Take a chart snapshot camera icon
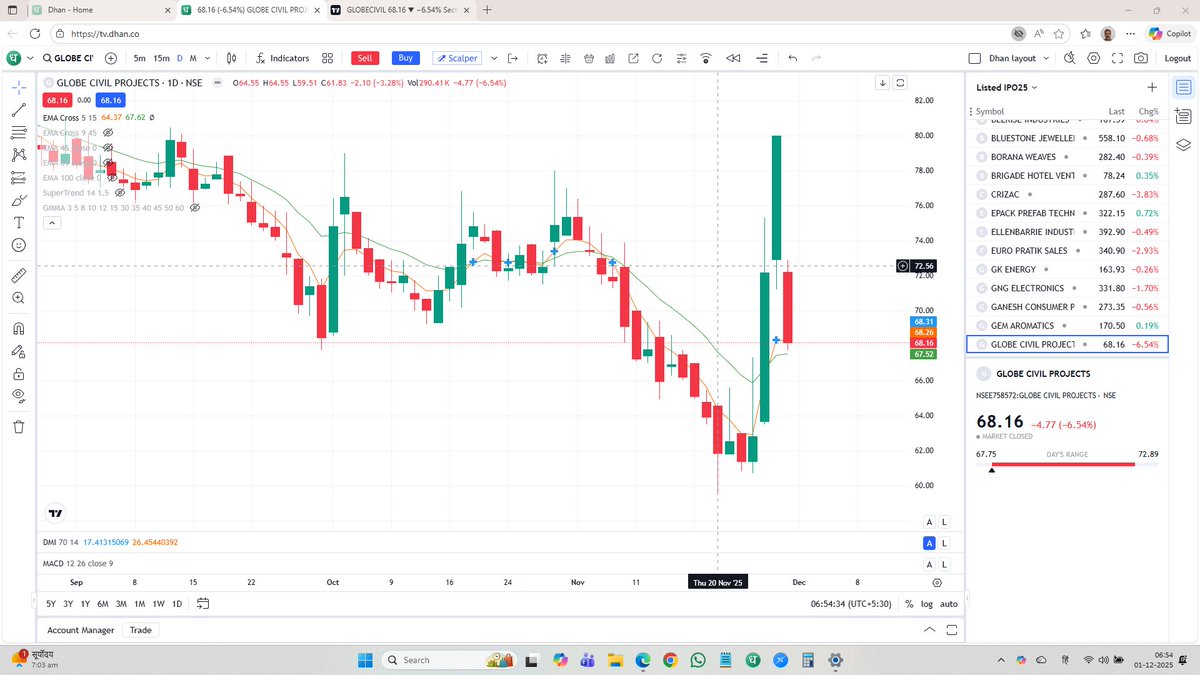Viewport: 1200px width, 675px height. point(1142,58)
